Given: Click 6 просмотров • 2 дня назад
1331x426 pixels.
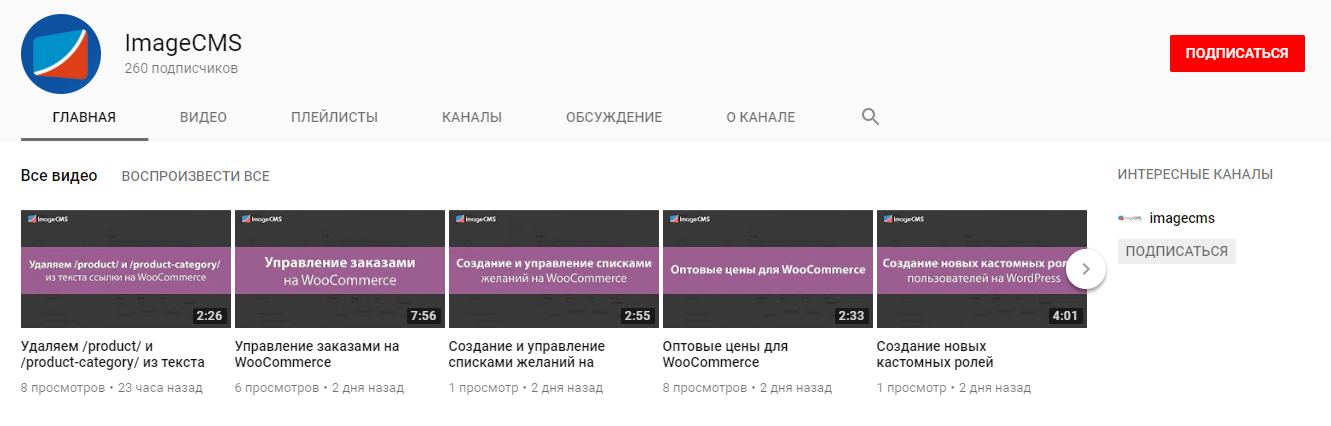Looking at the screenshot, I should click(319, 387).
